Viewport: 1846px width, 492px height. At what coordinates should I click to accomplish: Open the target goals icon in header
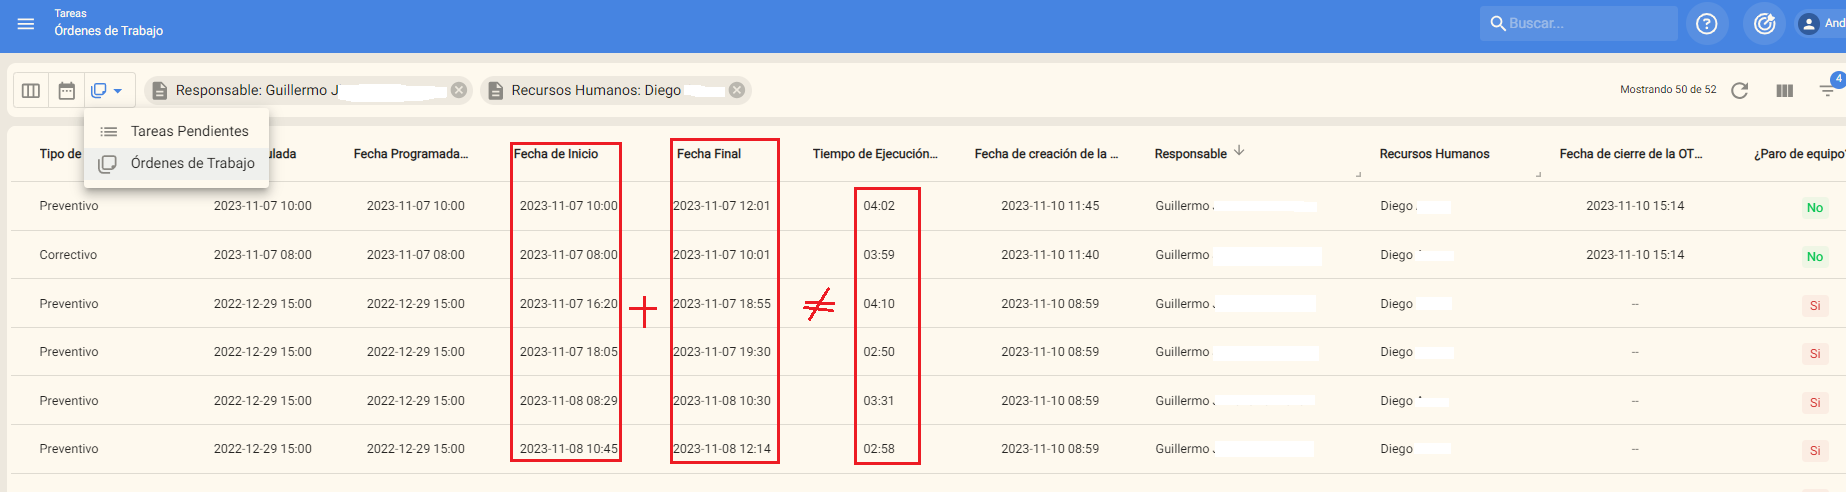coord(1764,23)
